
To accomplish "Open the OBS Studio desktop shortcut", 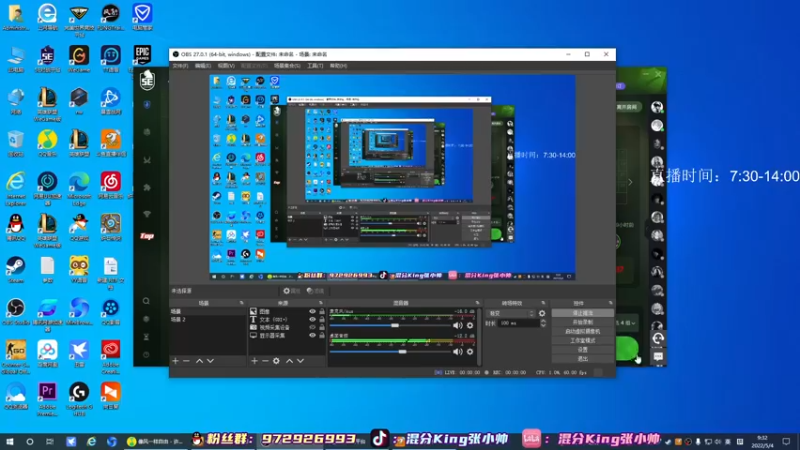I will click(16, 312).
